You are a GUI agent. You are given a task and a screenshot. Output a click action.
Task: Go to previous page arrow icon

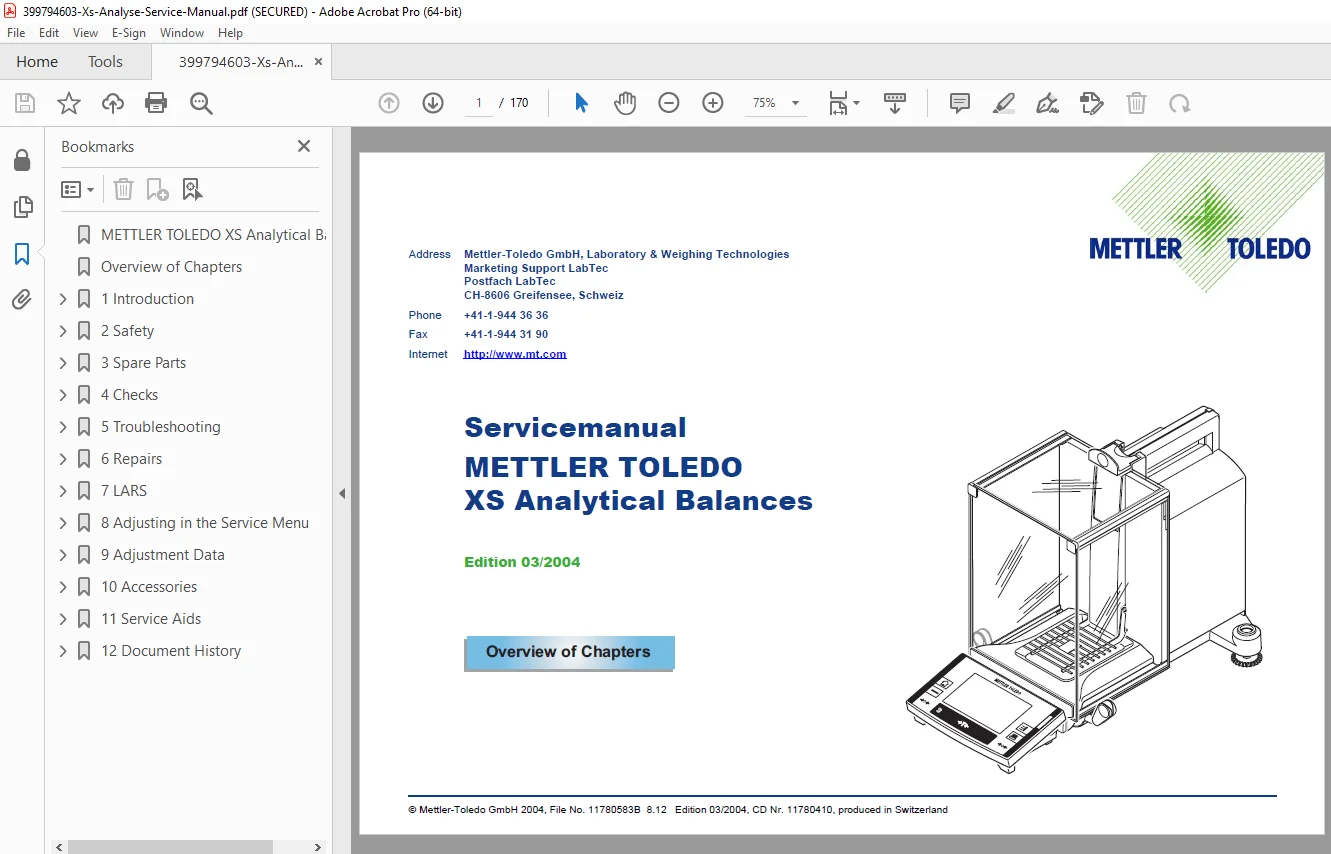pos(389,103)
